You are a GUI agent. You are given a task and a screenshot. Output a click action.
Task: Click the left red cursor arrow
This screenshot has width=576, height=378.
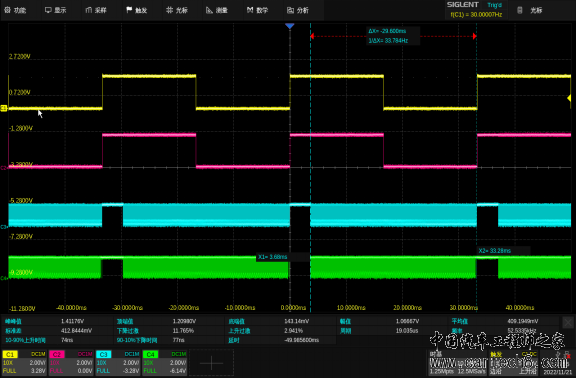tap(312, 36)
